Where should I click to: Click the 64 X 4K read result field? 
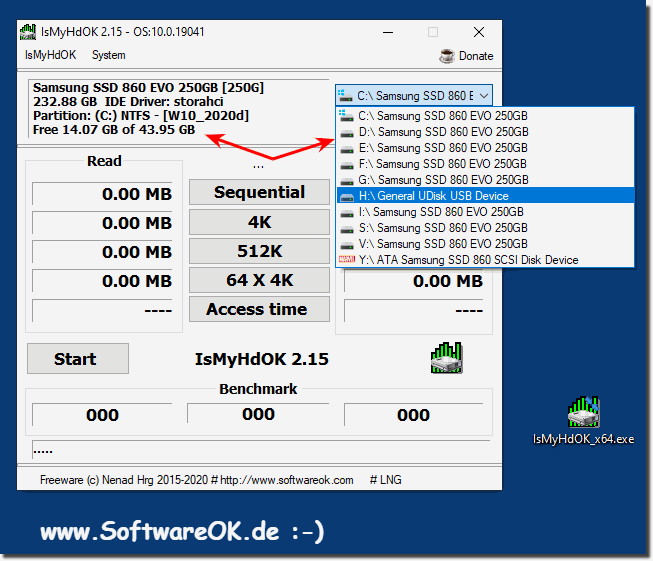pos(102,281)
